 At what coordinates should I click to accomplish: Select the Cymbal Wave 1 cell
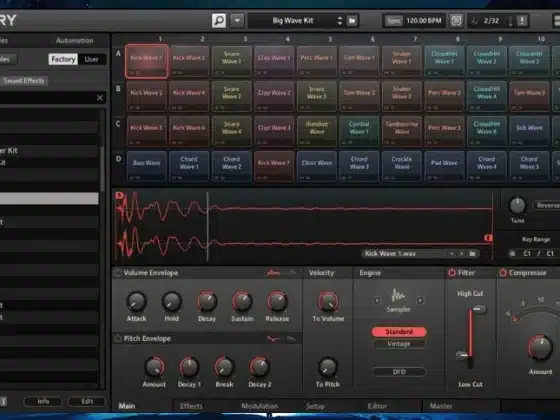359,131
